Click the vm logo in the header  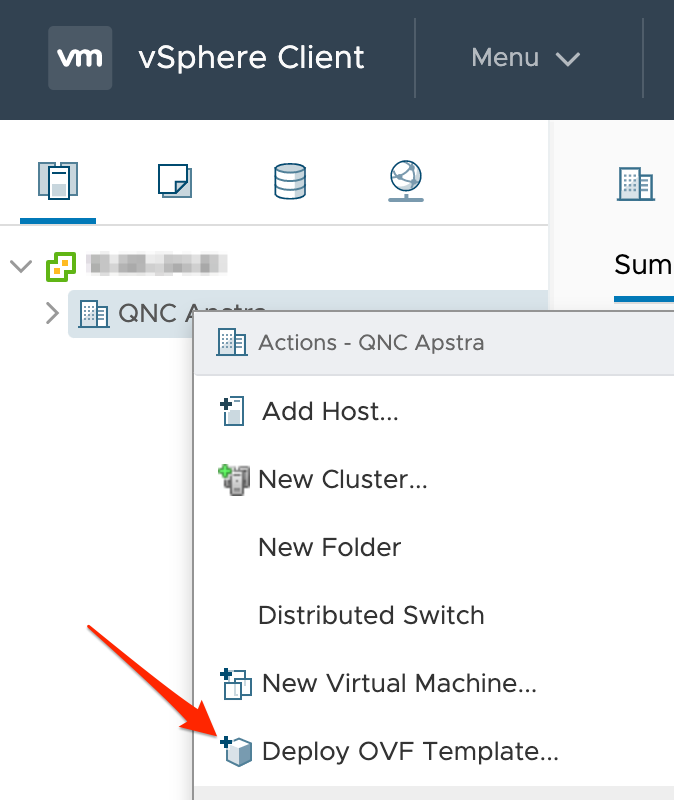coord(80,58)
